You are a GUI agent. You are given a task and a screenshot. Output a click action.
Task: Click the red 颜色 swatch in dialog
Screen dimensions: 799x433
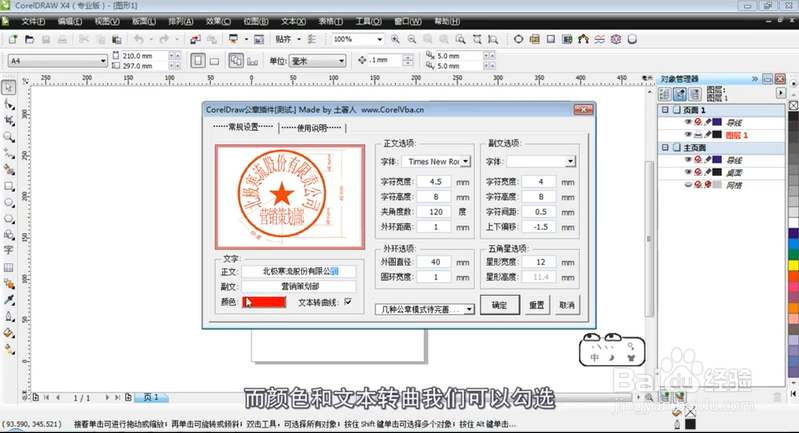(x=264, y=302)
